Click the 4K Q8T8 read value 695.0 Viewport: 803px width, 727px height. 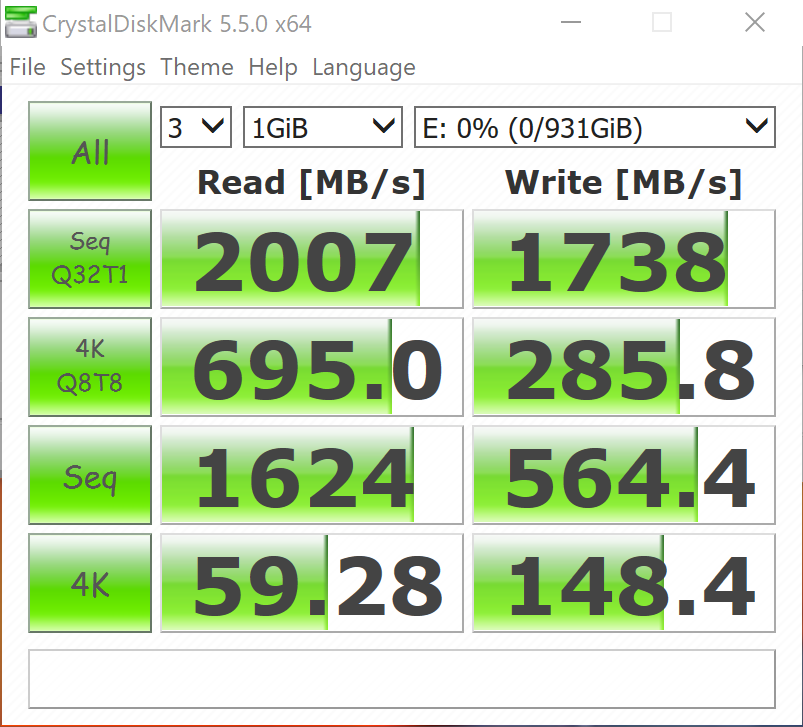[312, 367]
